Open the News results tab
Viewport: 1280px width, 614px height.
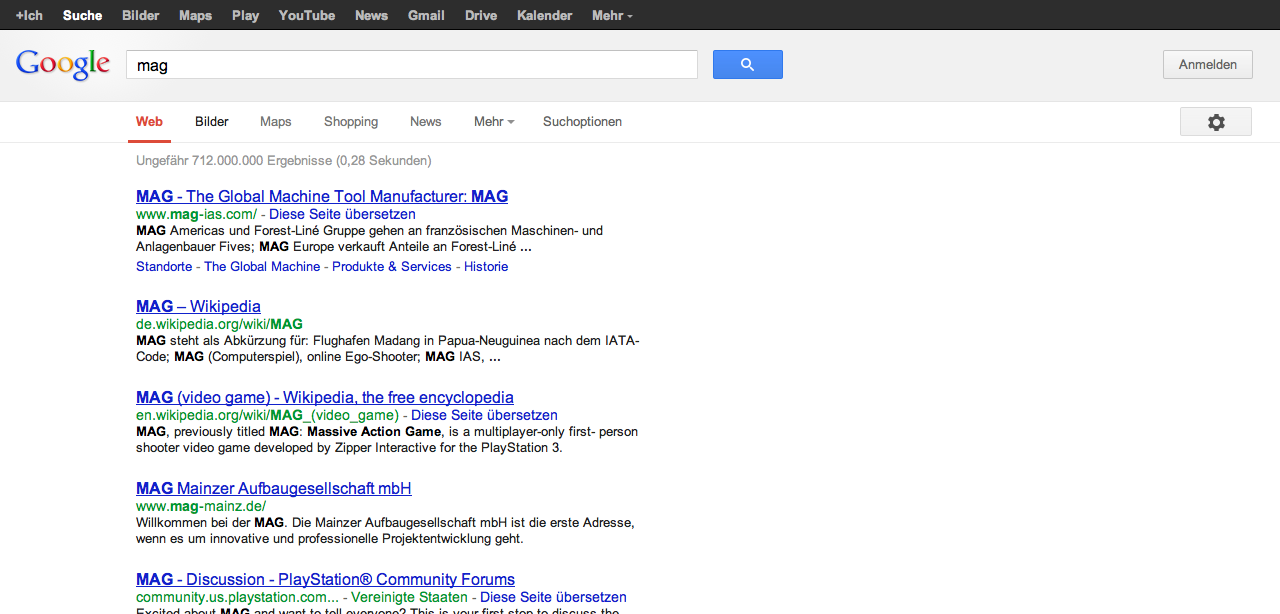coord(425,122)
